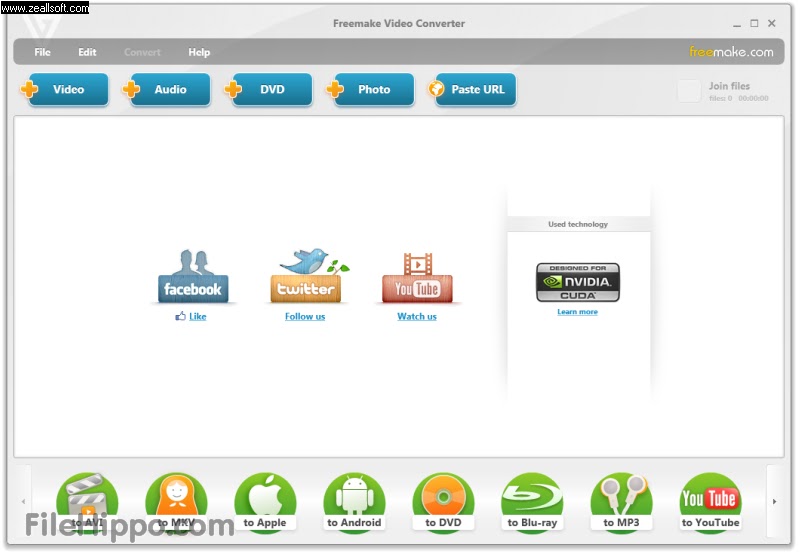The height and width of the screenshot is (555, 803).
Task: Choose the to MP3 output format
Action: 621,503
